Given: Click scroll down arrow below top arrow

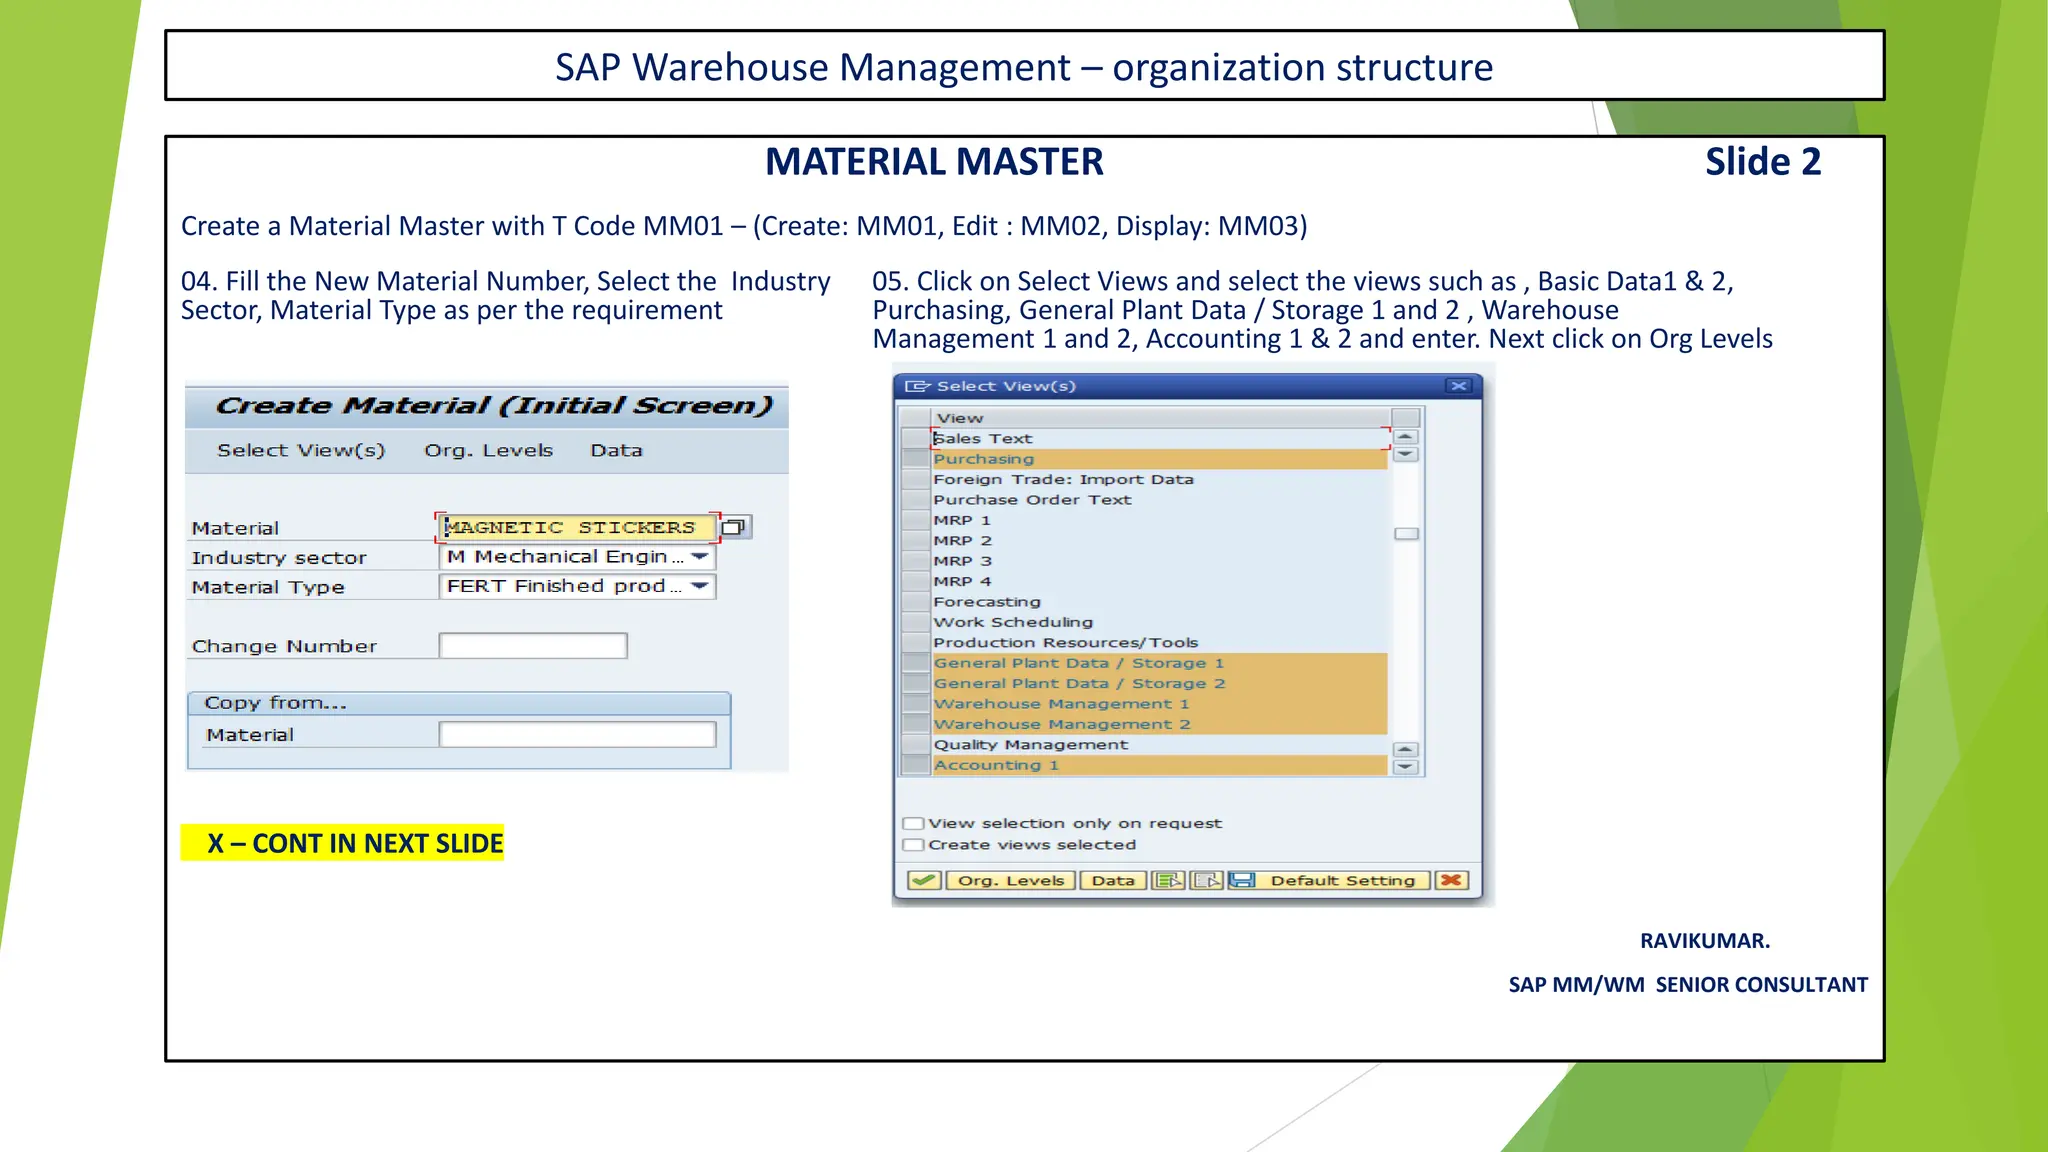Looking at the screenshot, I should [1405, 454].
